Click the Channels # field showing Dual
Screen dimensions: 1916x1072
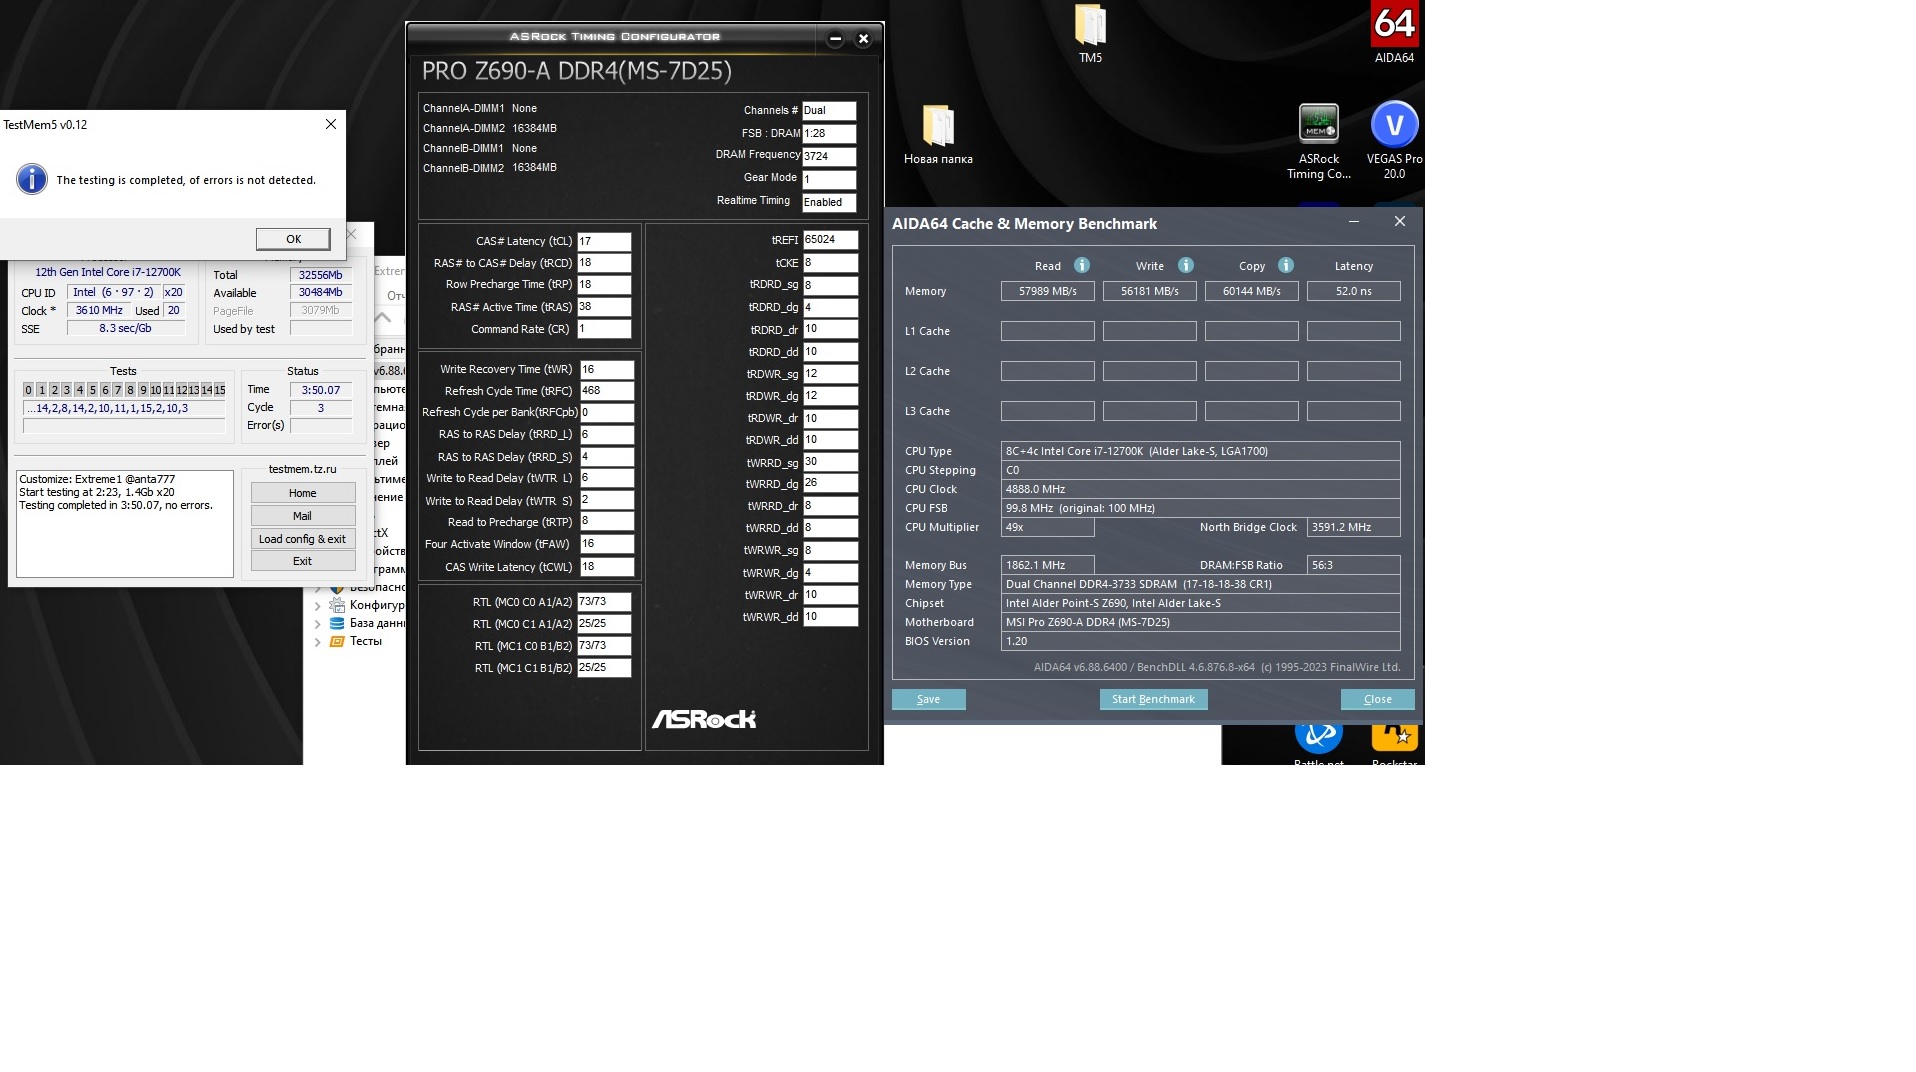coord(829,110)
